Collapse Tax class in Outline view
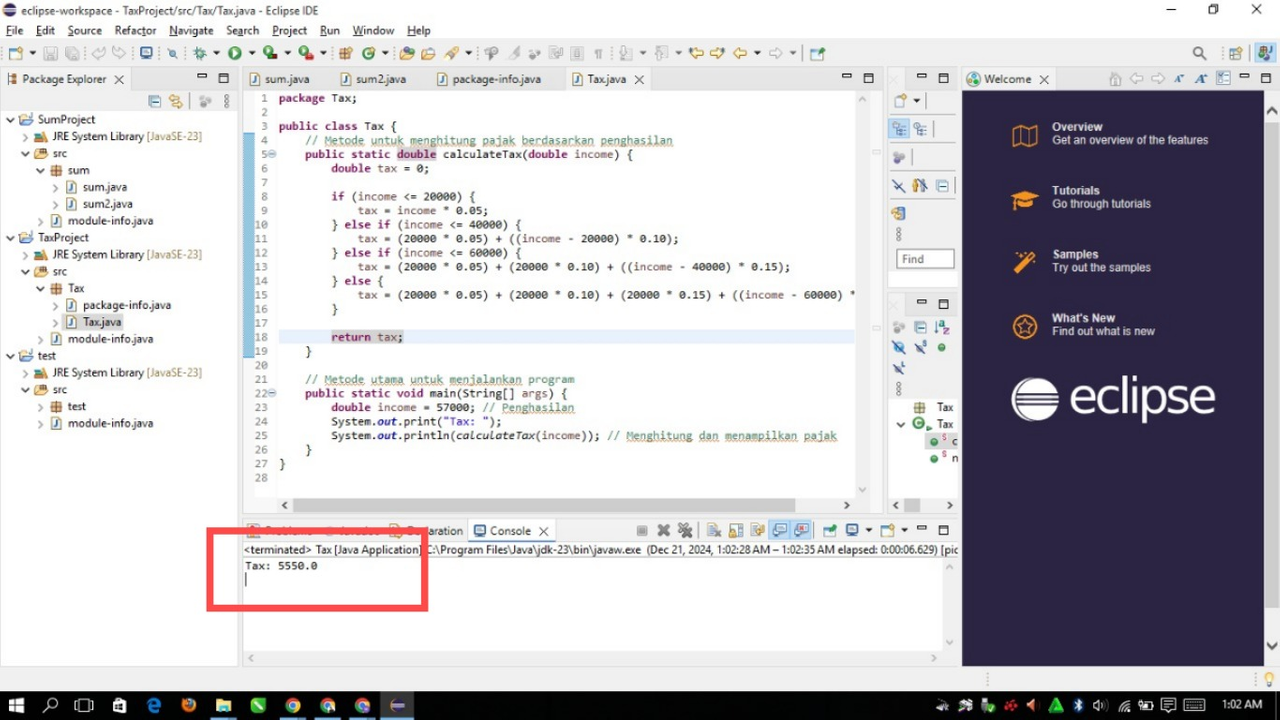This screenshot has height=720, width=1280. (901, 424)
